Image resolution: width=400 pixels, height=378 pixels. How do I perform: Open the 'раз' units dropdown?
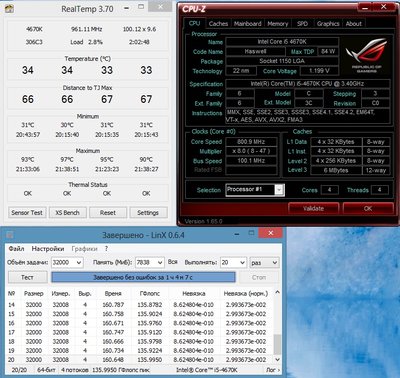264,263
